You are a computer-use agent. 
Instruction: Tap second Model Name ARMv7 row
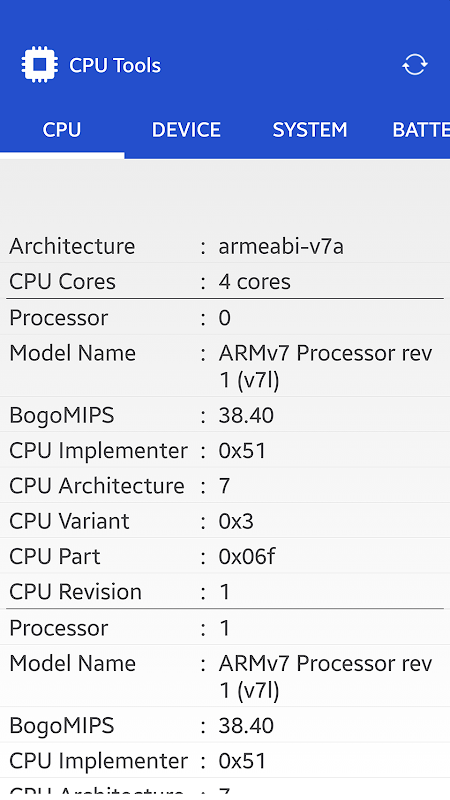(225, 677)
